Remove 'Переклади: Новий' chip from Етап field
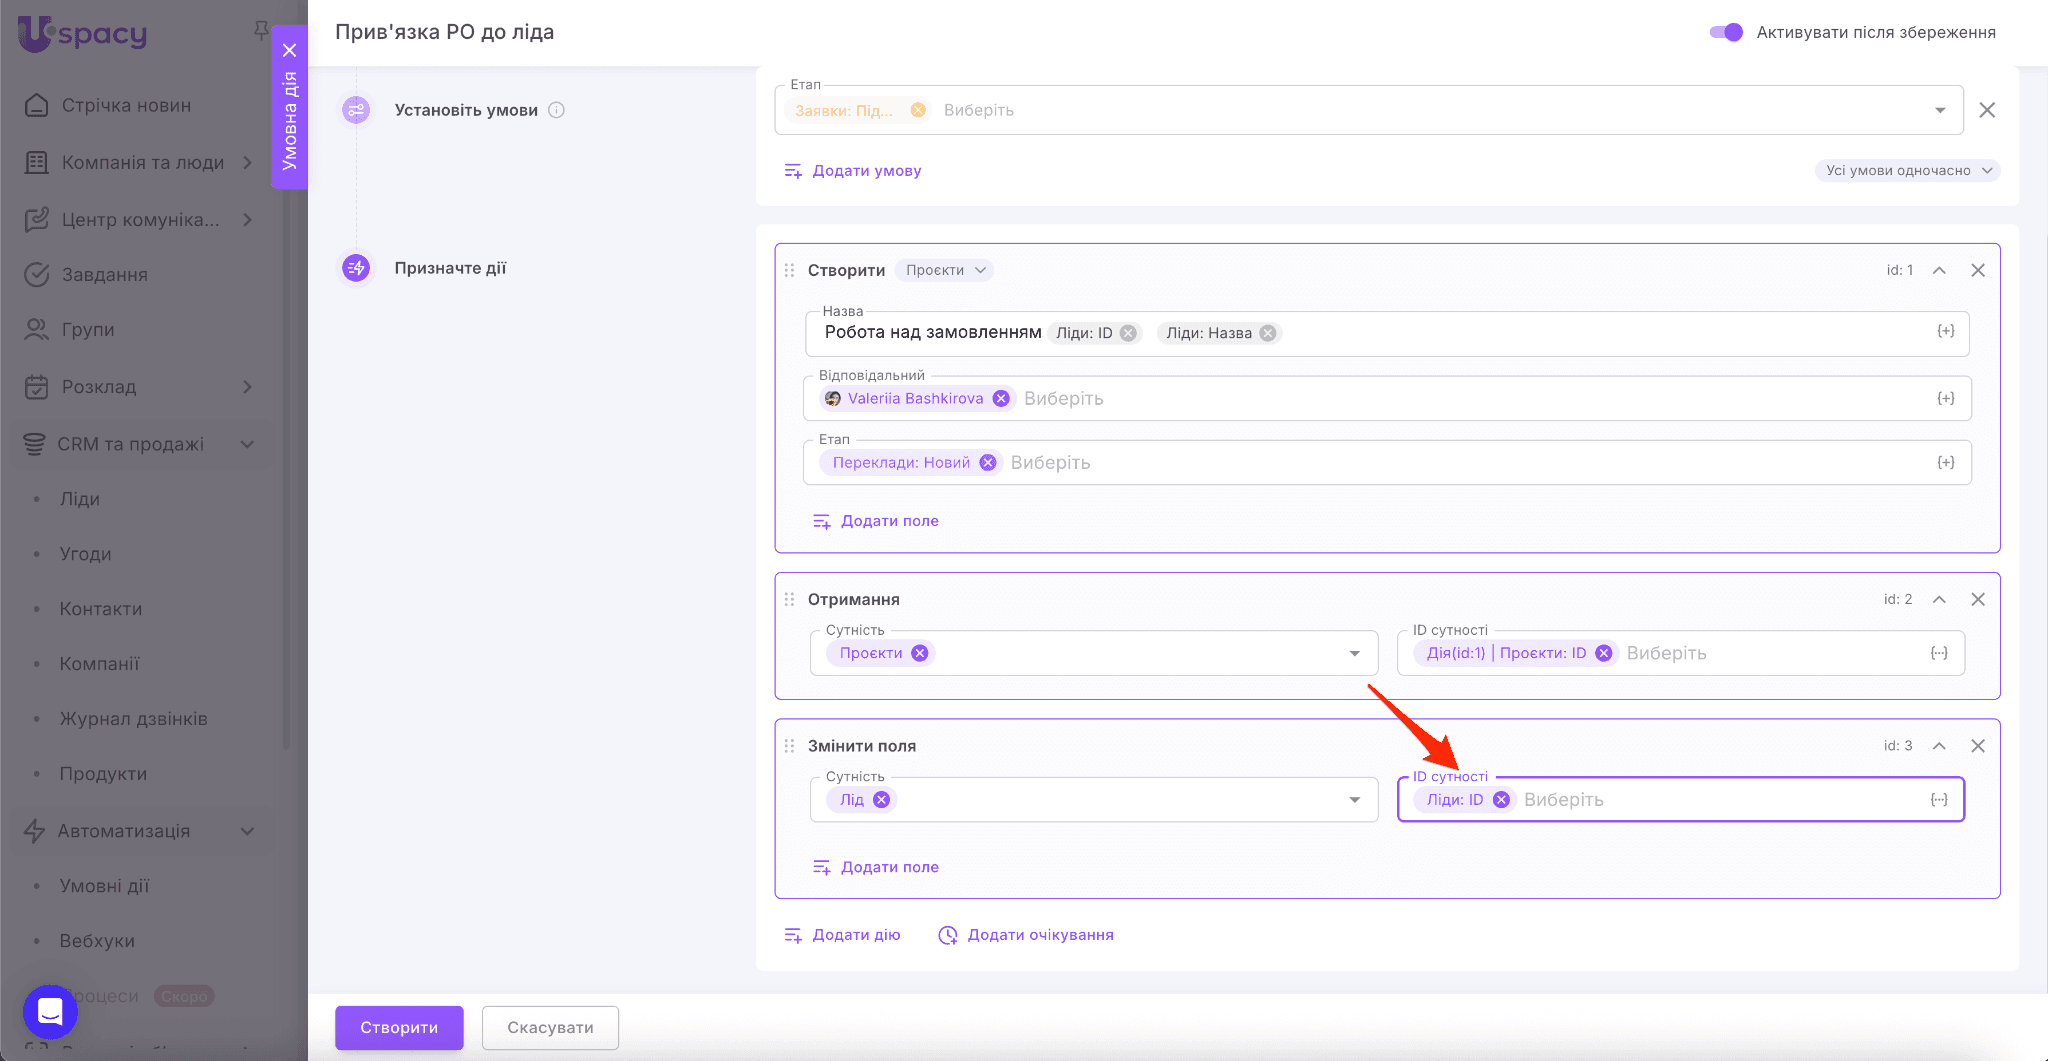Screen dimensions: 2048x1061 [x=988, y=462]
